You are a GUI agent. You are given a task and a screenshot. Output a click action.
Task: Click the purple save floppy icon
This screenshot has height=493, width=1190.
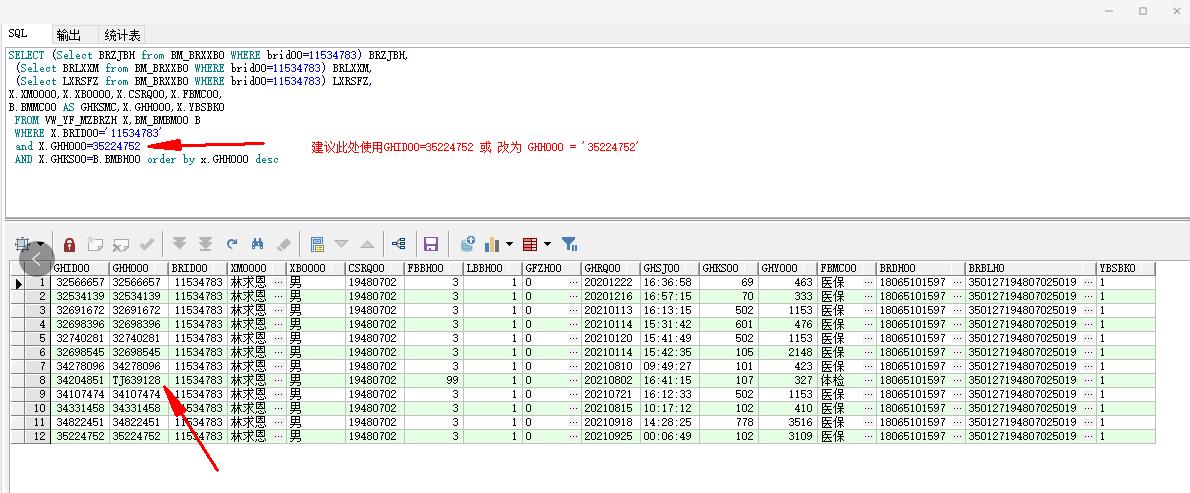coord(431,244)
